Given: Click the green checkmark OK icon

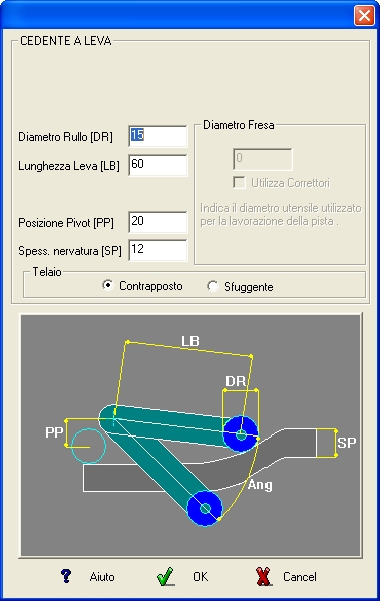Looking at the screenshot, I should click(x=166, y=576).
